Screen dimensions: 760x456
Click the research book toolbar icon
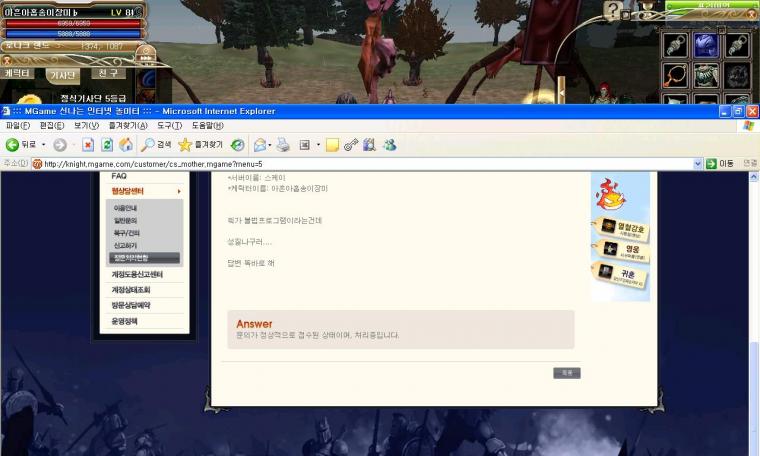coord(370,144)
